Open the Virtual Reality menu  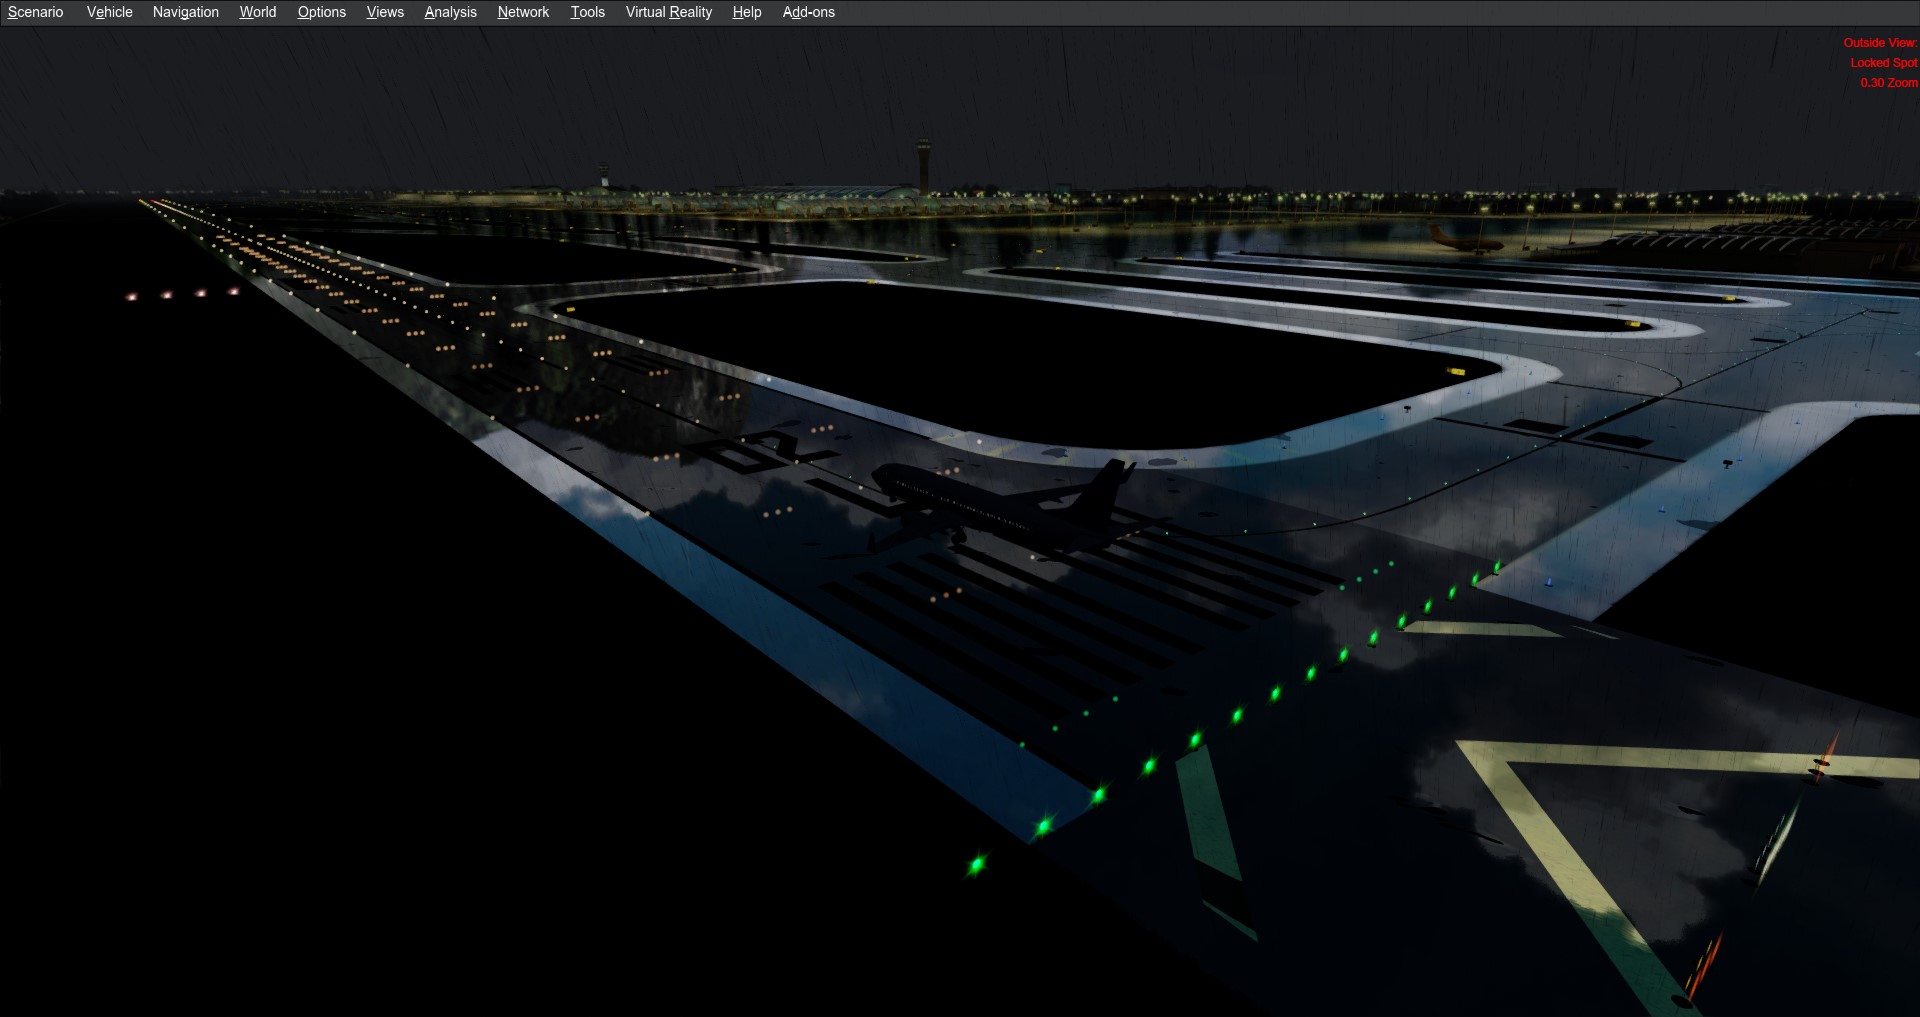(x=668, y=12)
